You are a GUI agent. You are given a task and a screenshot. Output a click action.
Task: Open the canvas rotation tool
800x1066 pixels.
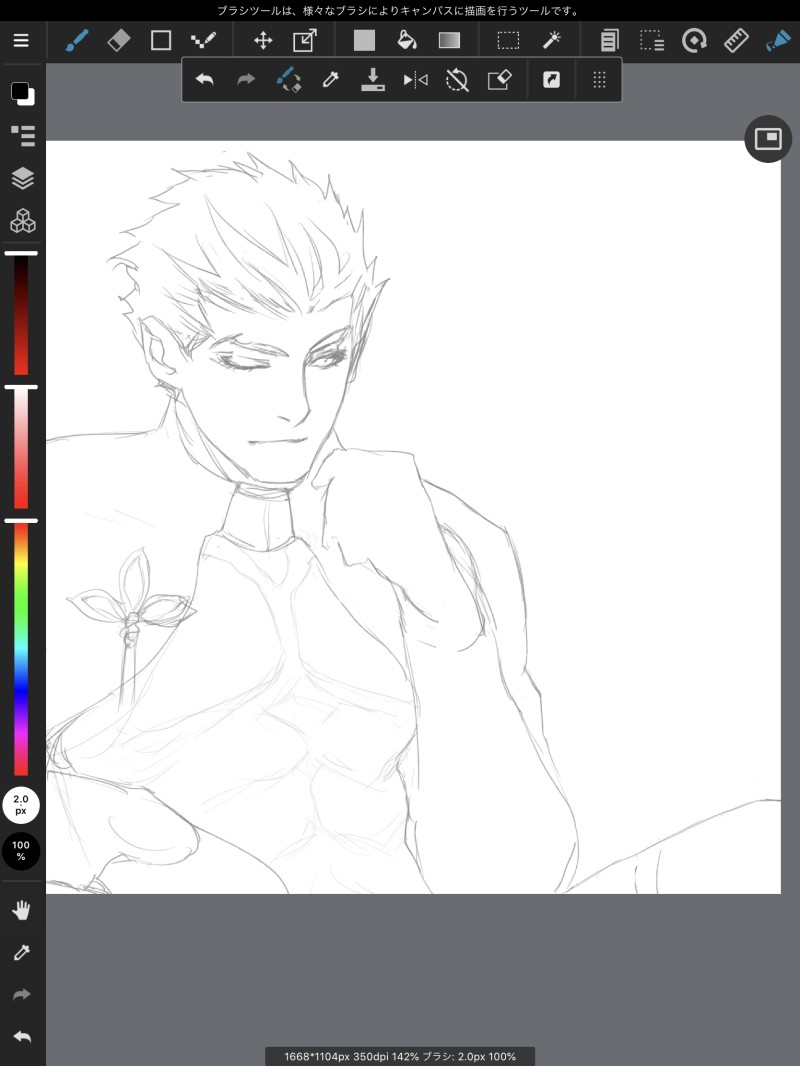pos(694,41)
